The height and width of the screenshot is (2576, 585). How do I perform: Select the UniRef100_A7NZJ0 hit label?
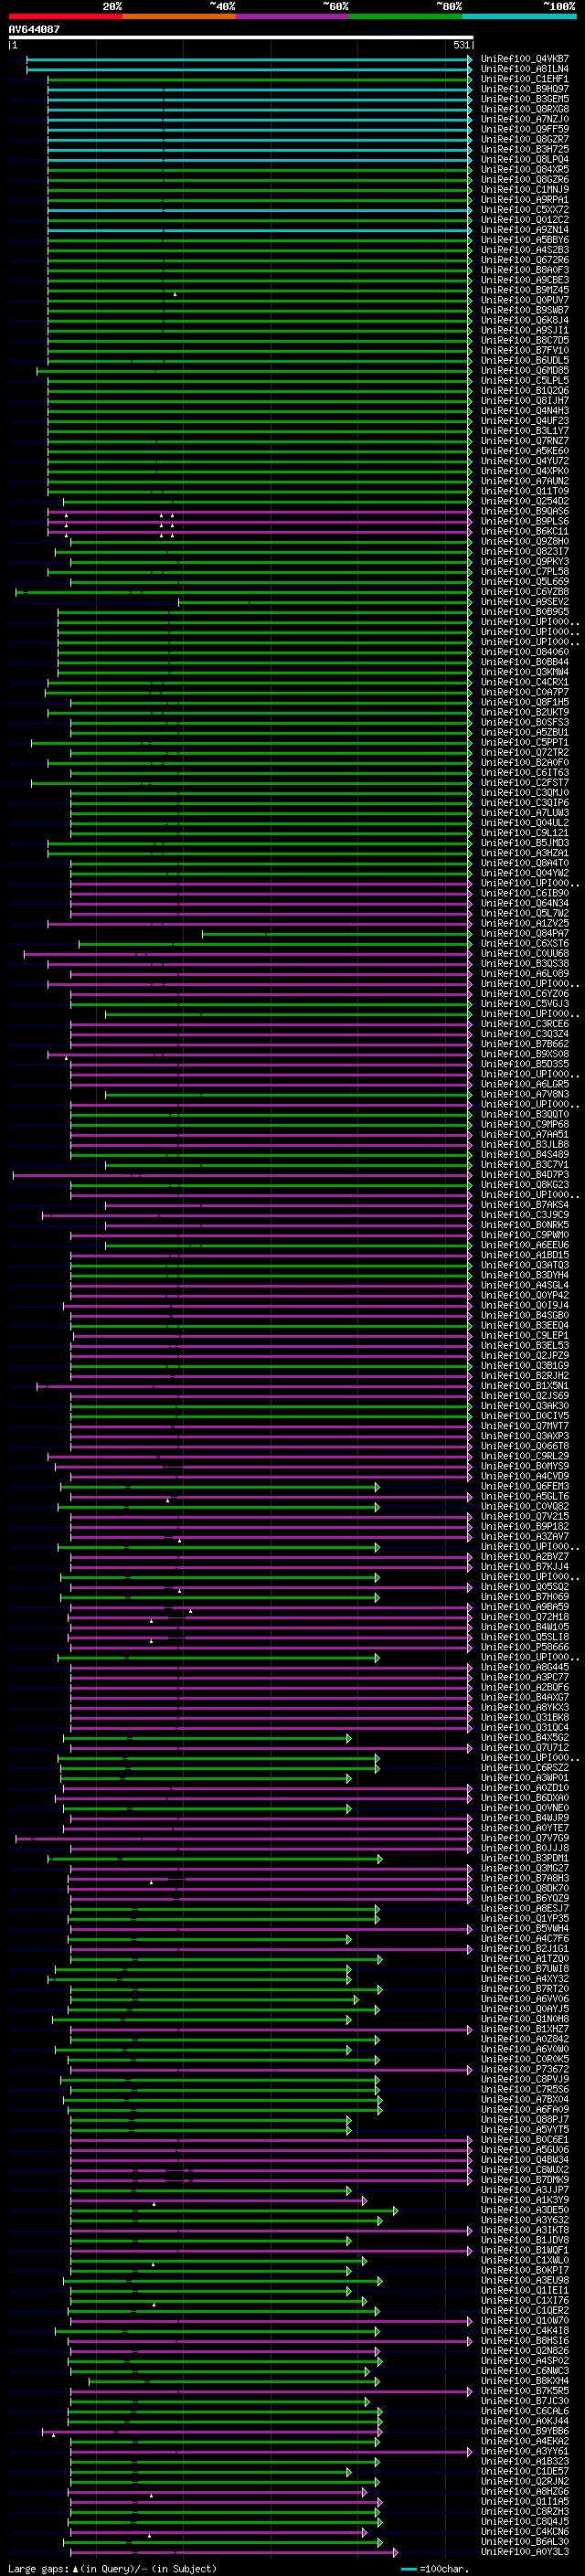tap(525, 119)
